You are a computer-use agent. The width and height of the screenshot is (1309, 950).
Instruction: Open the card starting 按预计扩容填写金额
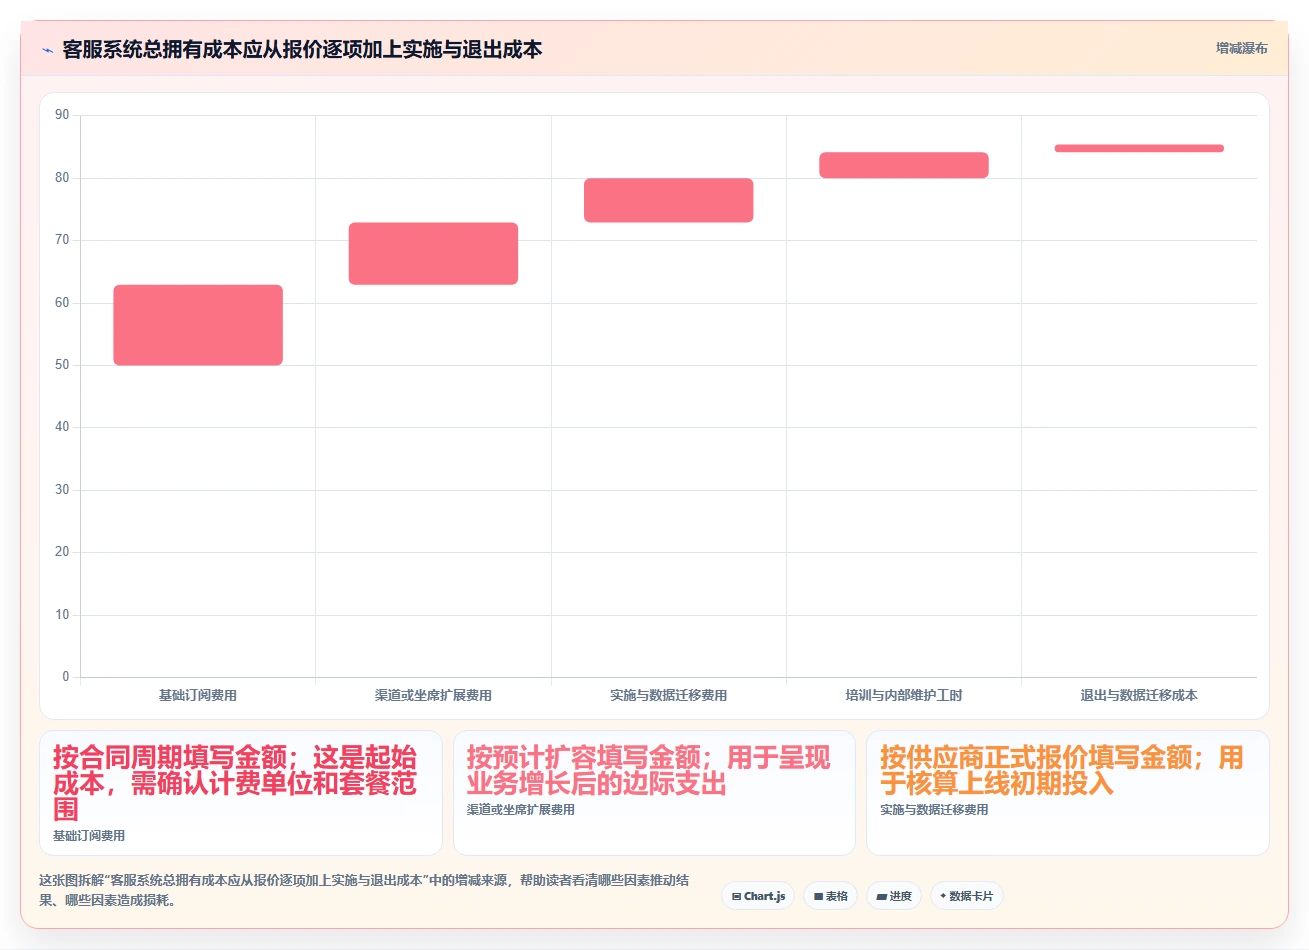[x=654, y=793]
